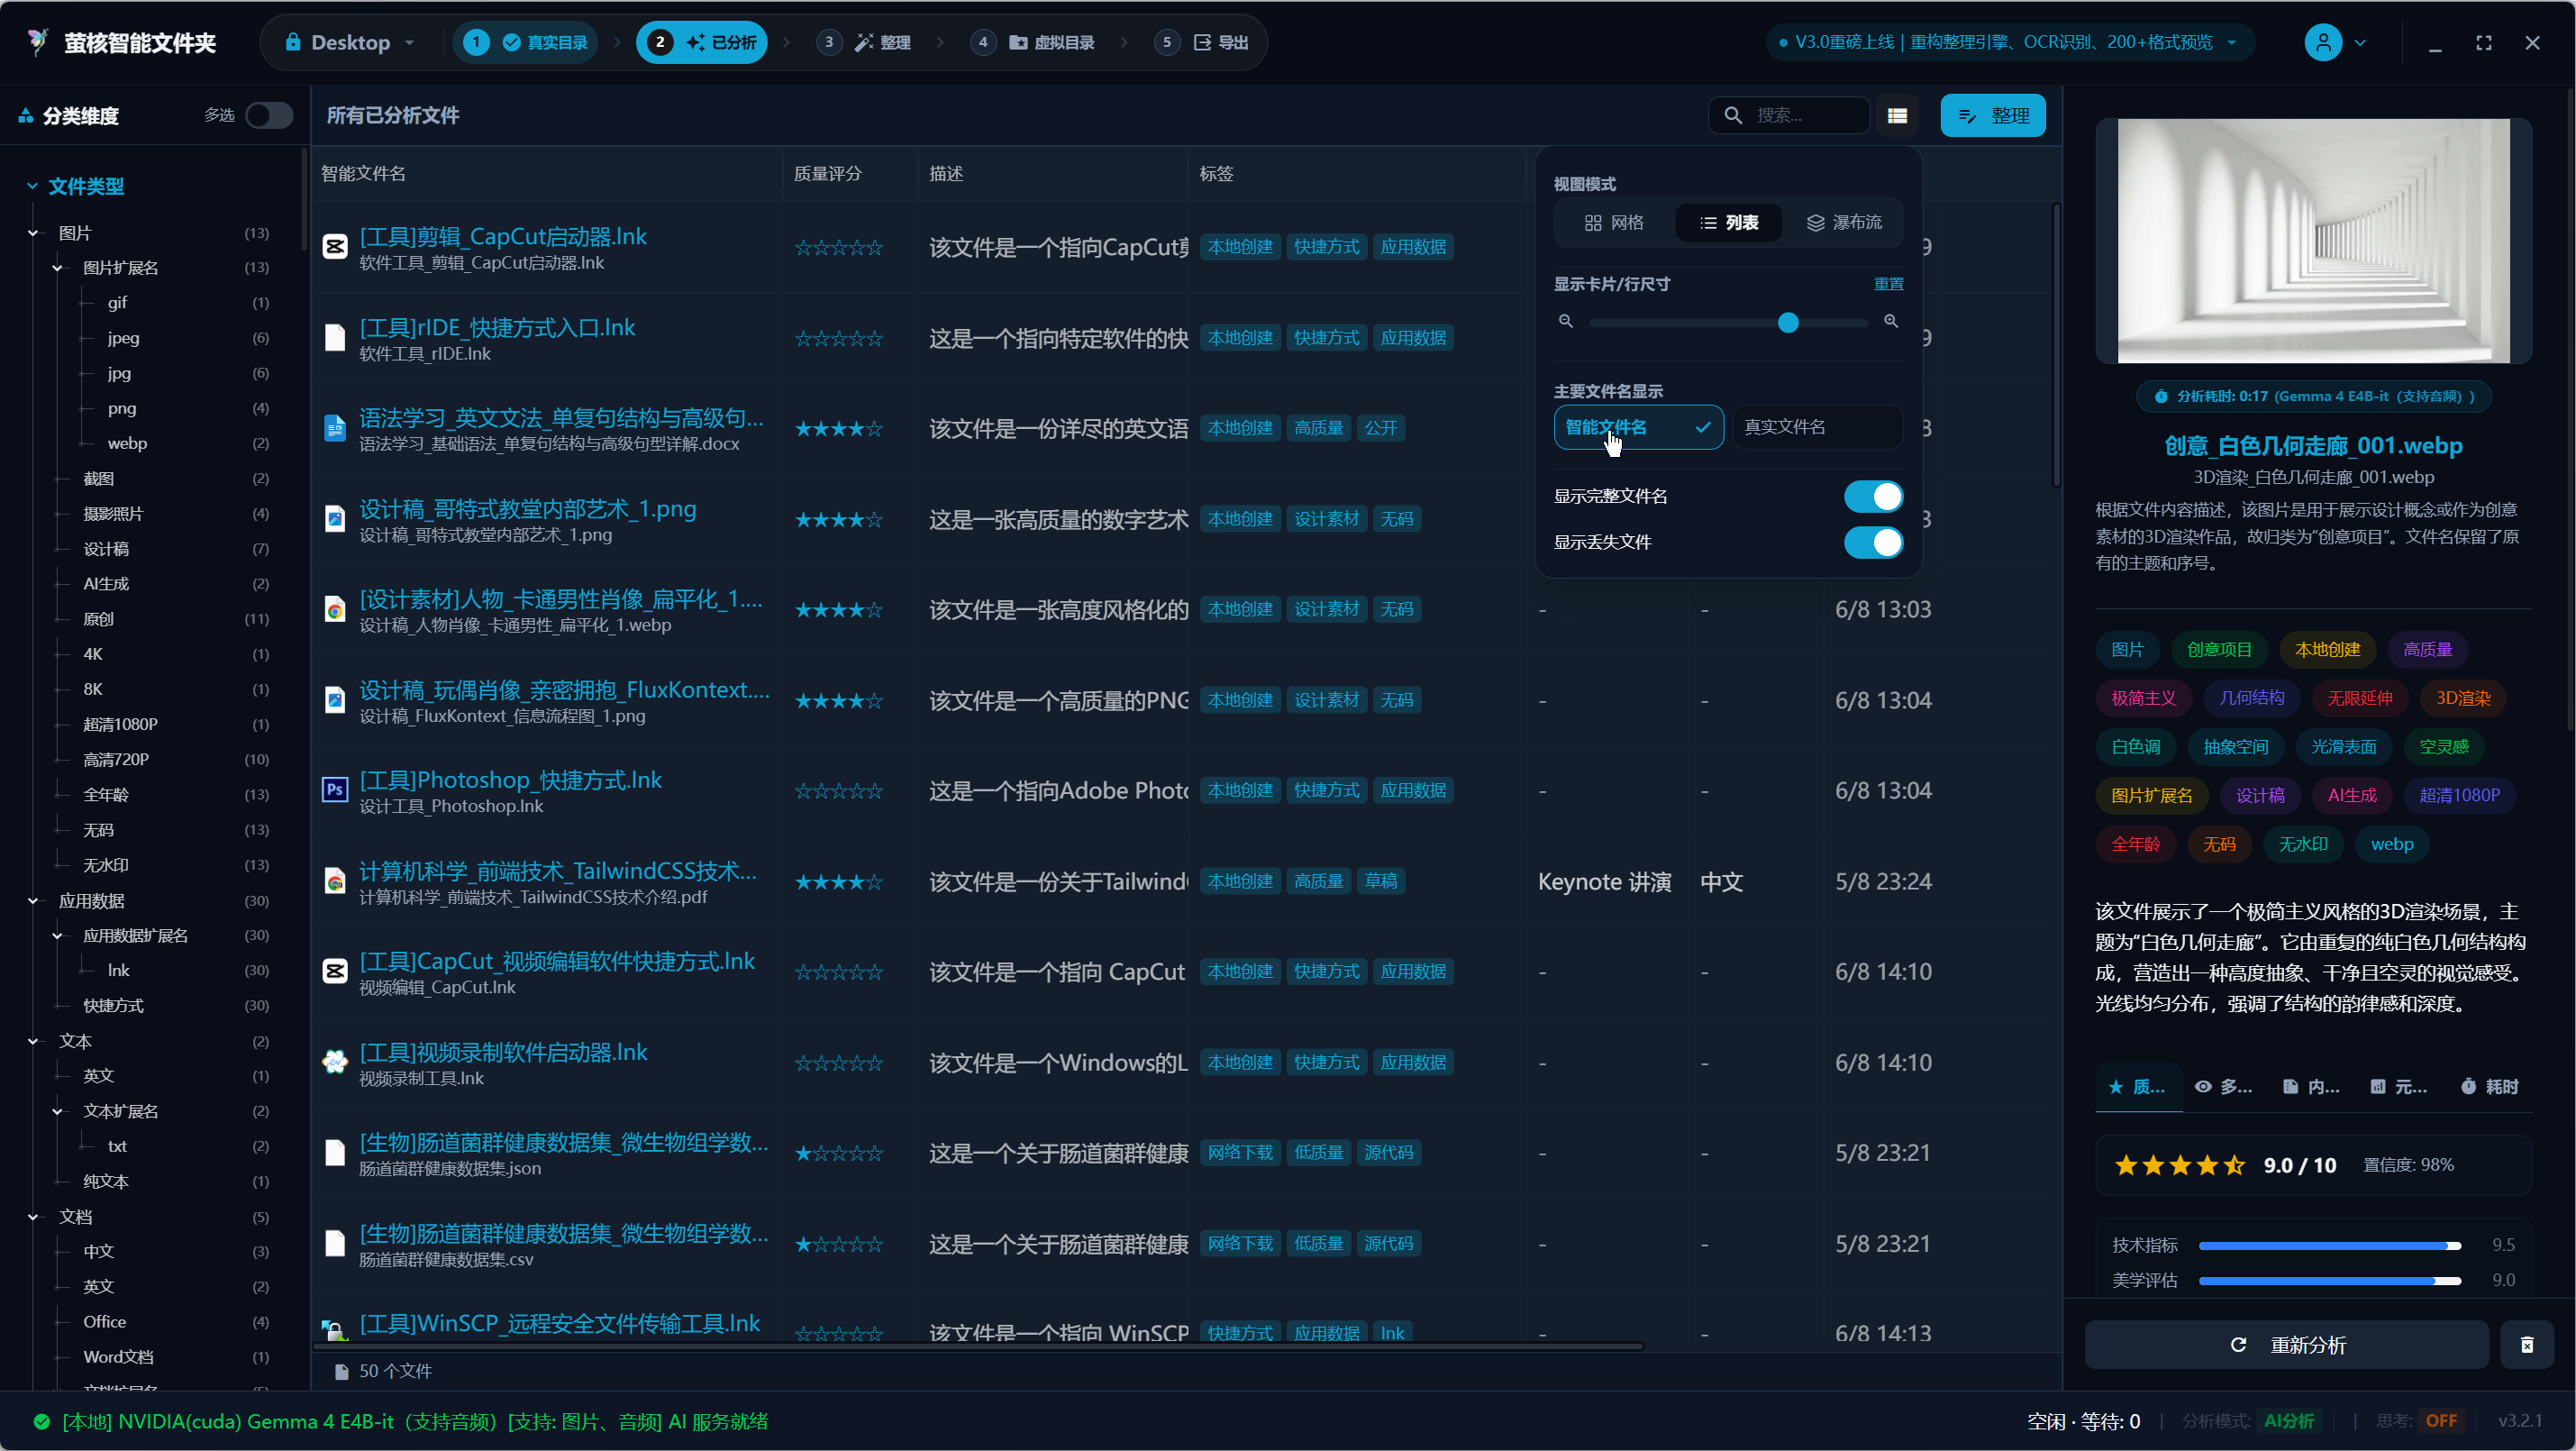This screenshot has height=1451, width=2576.
Task: Collapse the 应用数据 tree node
Action: click(x=33, y=901)
